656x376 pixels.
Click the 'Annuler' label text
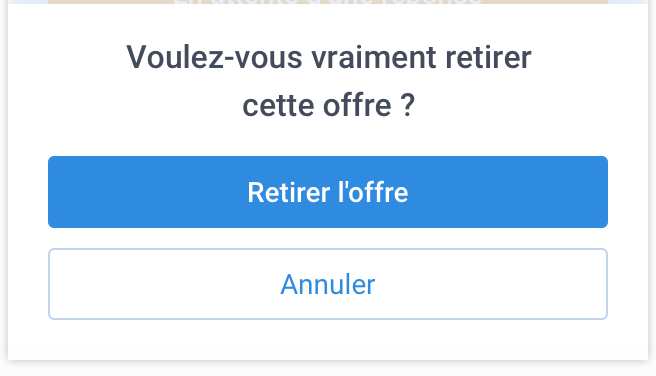tap(328, 285)
